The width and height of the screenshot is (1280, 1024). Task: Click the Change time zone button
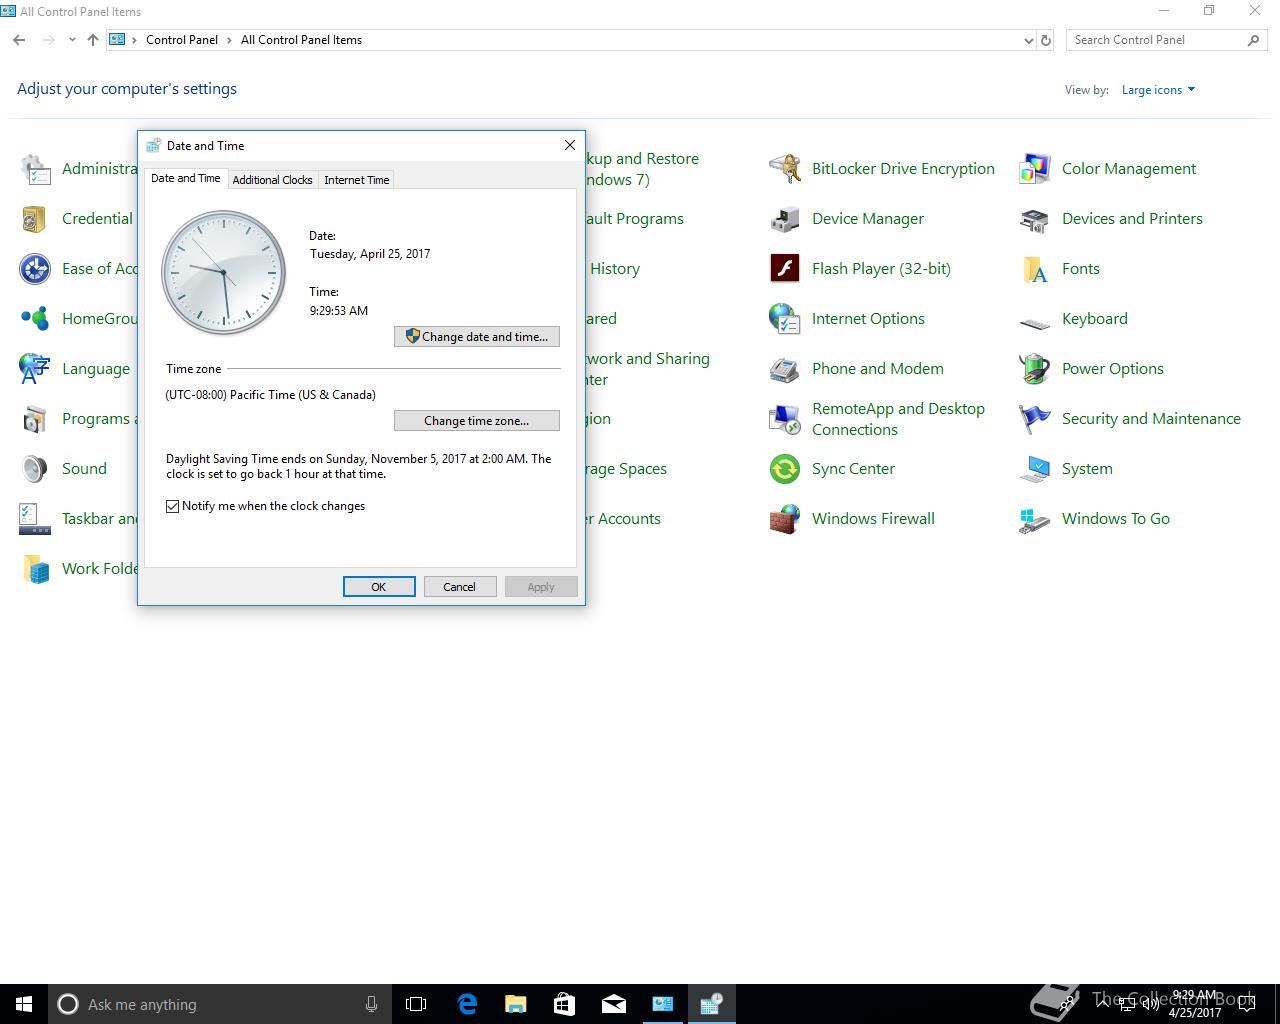pos(477,421)
